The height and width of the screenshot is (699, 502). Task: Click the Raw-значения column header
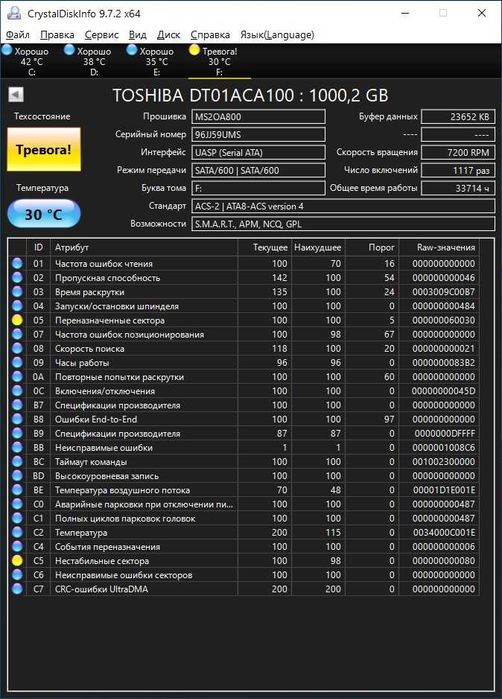(x=439, y=247)
